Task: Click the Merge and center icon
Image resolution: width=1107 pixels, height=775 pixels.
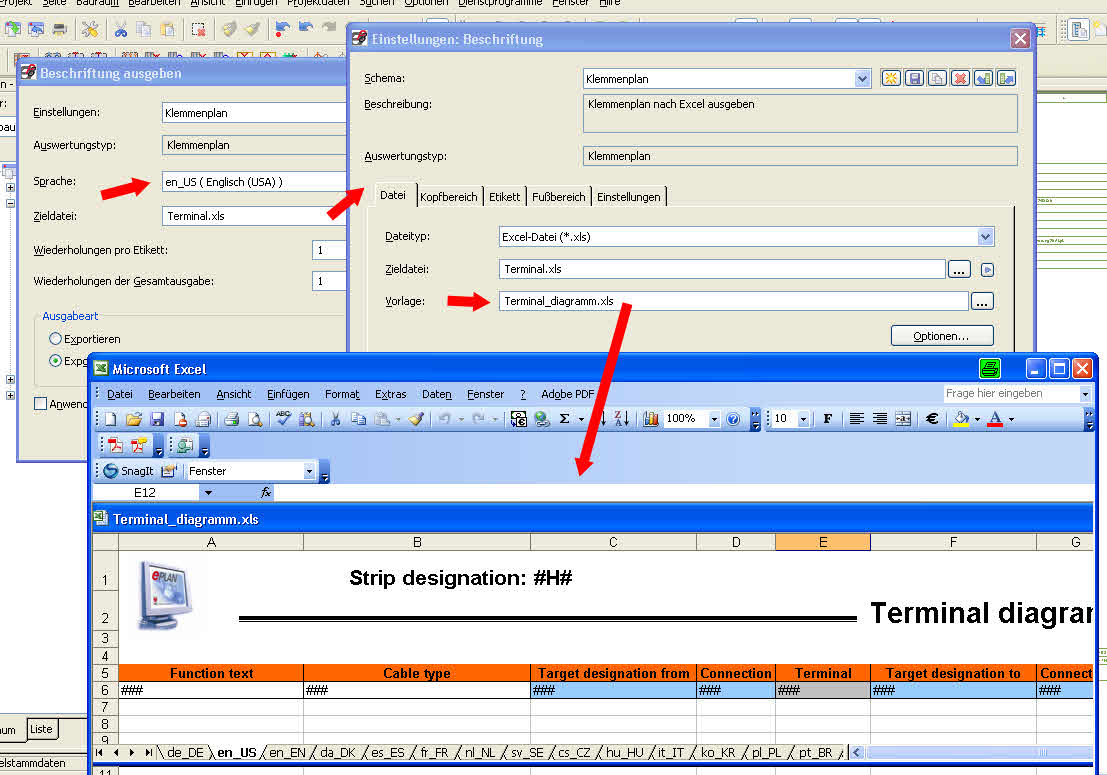Action: tap(903, 419)
